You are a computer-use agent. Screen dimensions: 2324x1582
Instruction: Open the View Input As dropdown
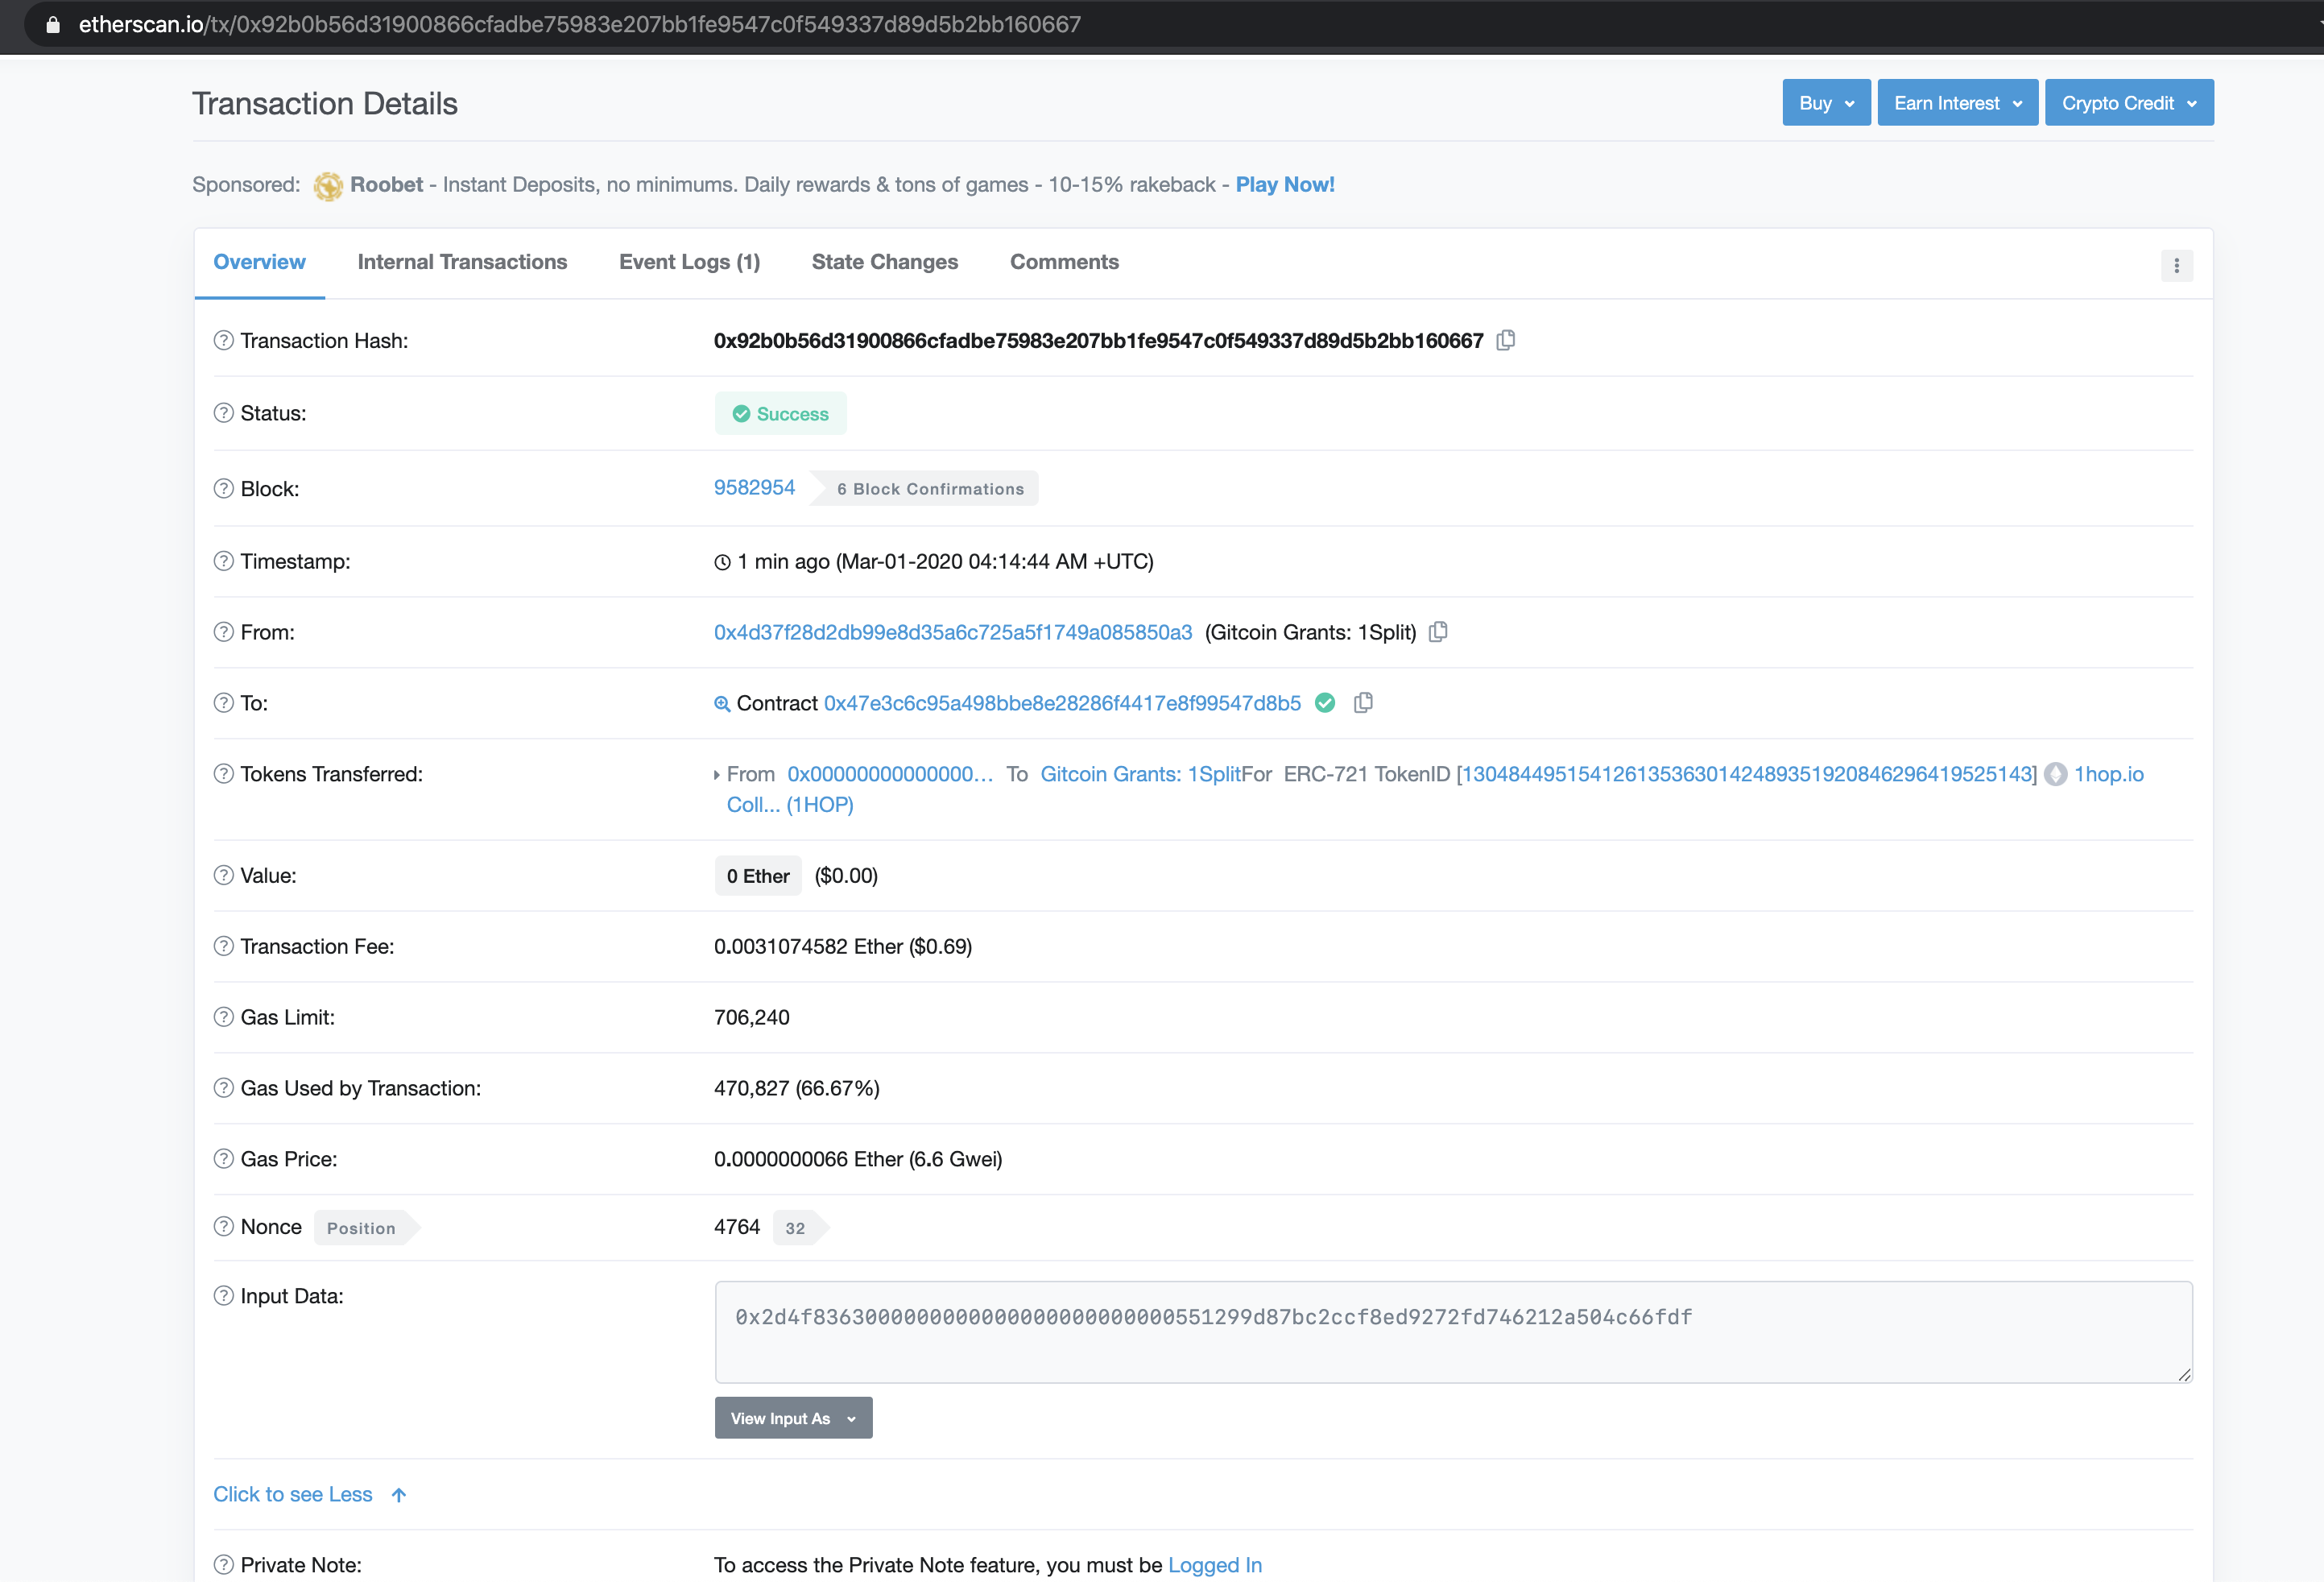[x=792, y=1418]
